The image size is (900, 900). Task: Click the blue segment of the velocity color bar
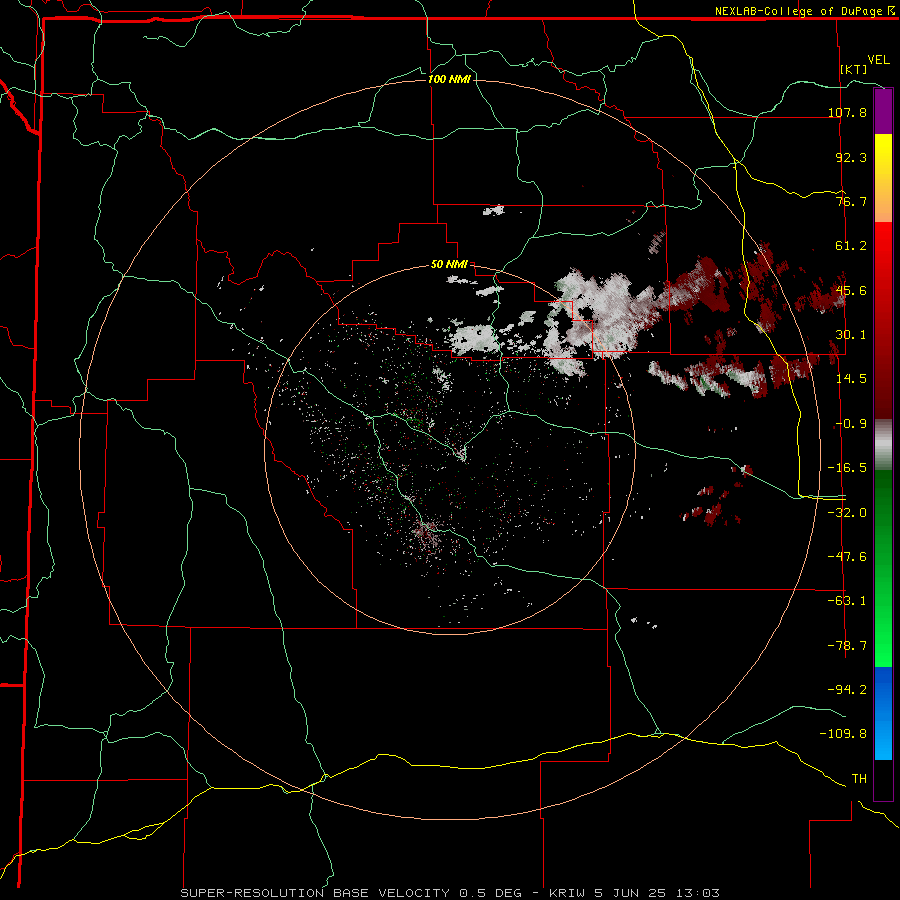point(883,713)
